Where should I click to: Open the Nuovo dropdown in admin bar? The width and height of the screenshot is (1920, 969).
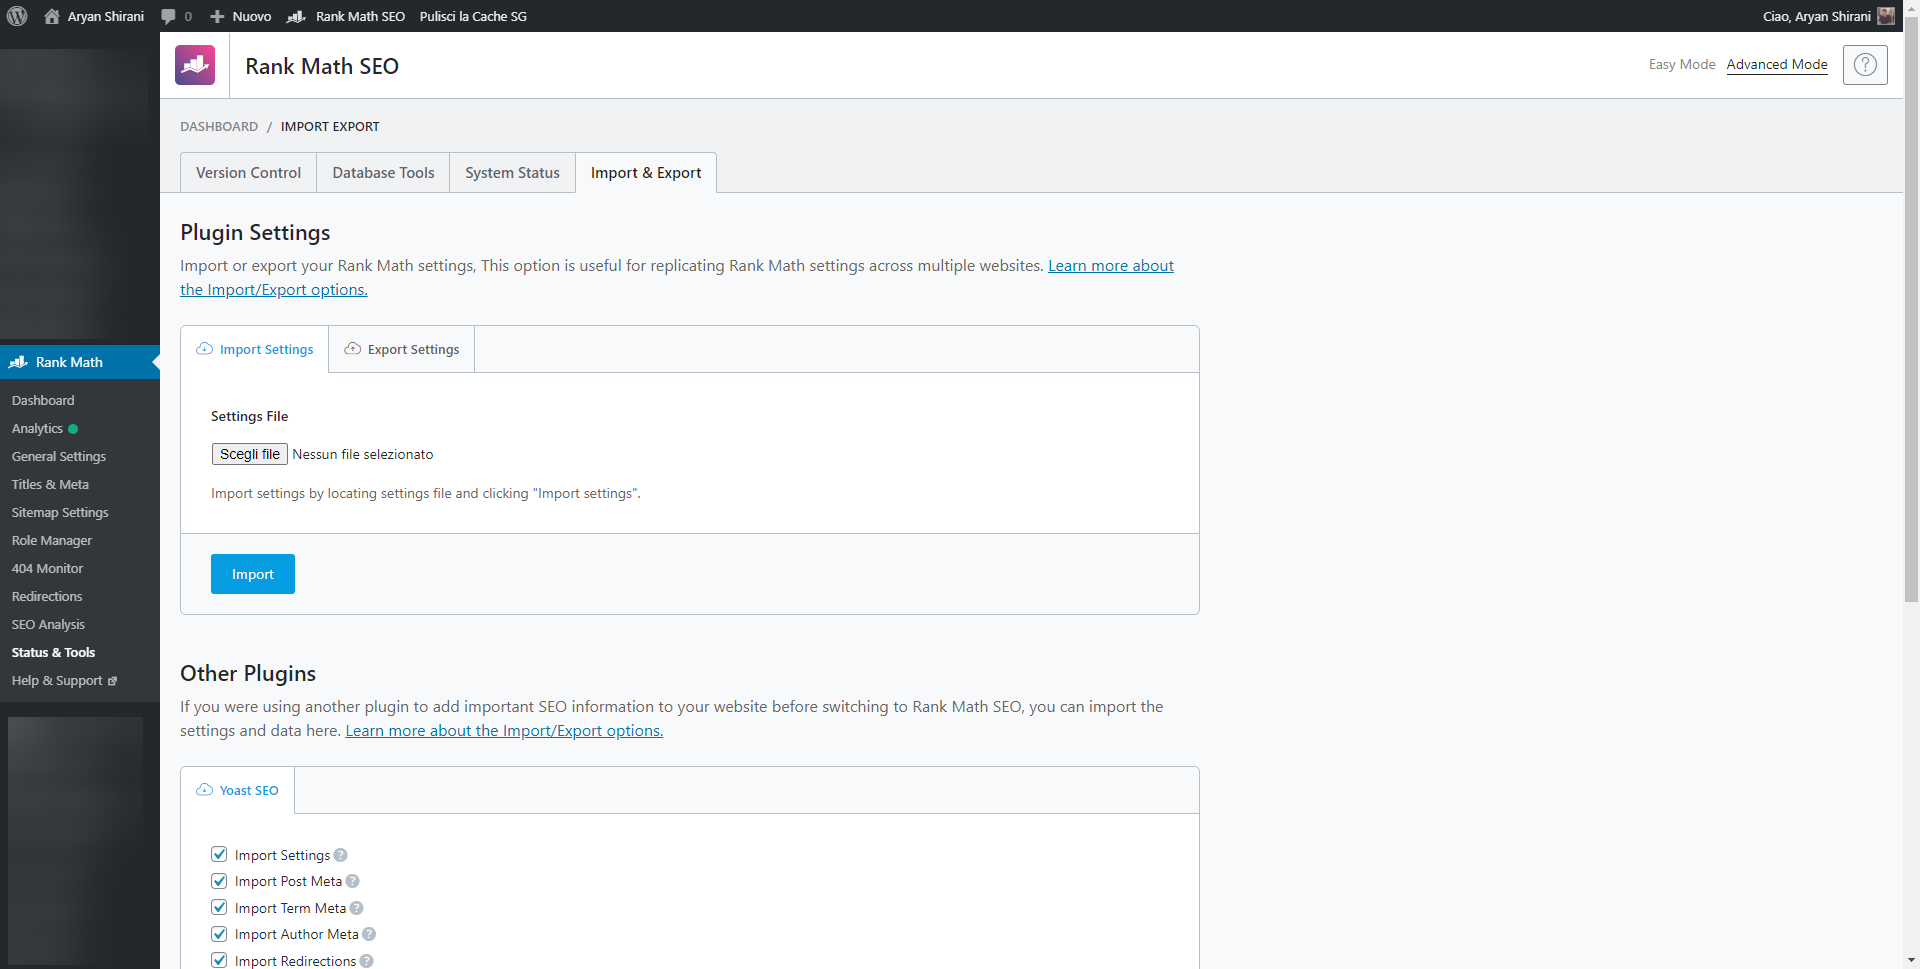[241, 16]
